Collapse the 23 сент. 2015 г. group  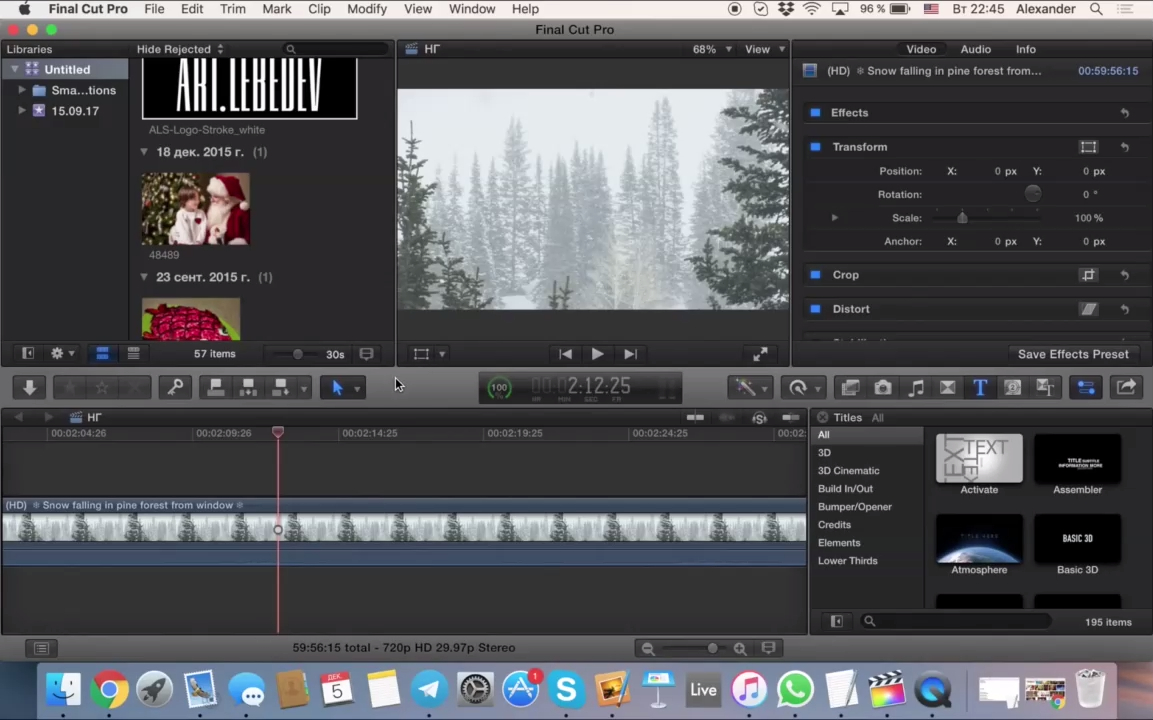144,277
